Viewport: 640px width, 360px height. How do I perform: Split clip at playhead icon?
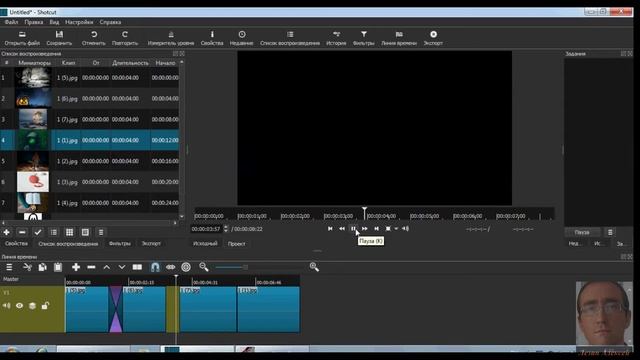(x=137, y=267)
